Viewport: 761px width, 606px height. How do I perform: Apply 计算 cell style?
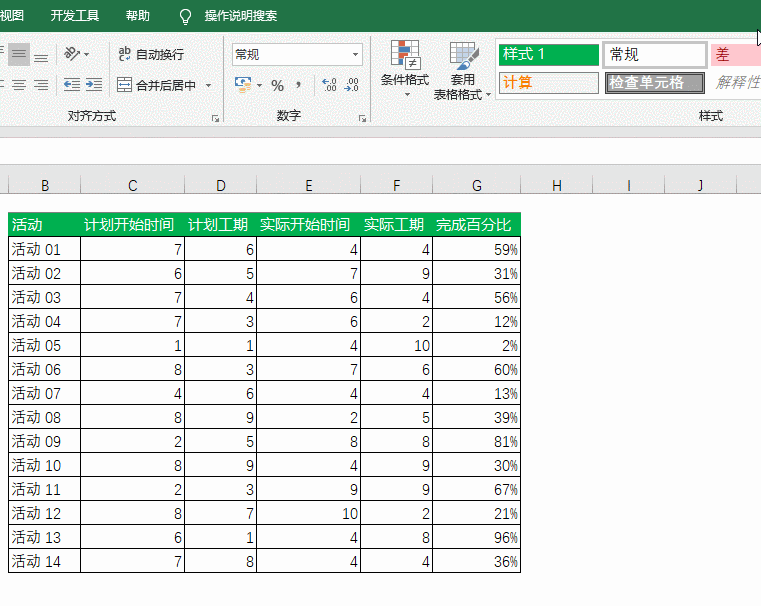[x=548, y=82]
